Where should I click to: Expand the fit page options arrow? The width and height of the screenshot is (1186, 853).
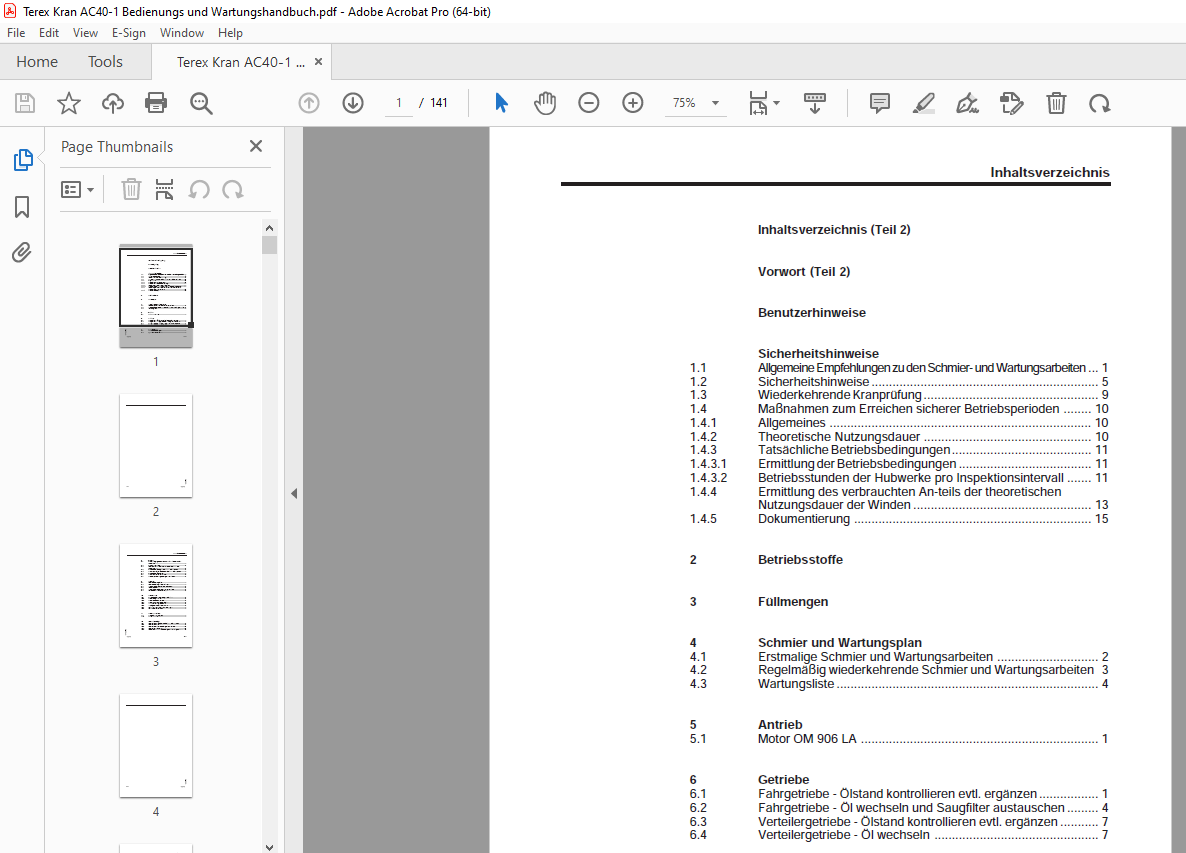(777, 103)
